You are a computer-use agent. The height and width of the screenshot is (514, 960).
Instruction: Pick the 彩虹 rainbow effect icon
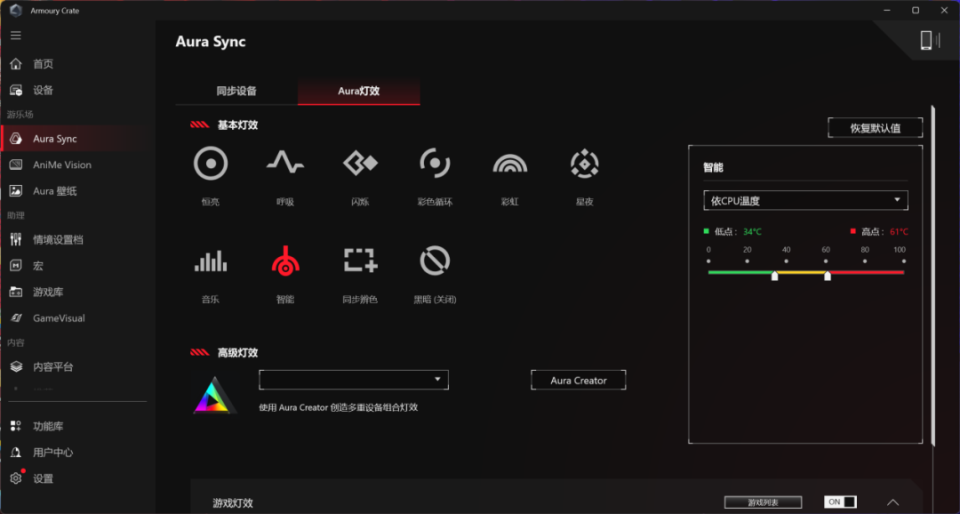pyautogui.click(x=509, y=163)
